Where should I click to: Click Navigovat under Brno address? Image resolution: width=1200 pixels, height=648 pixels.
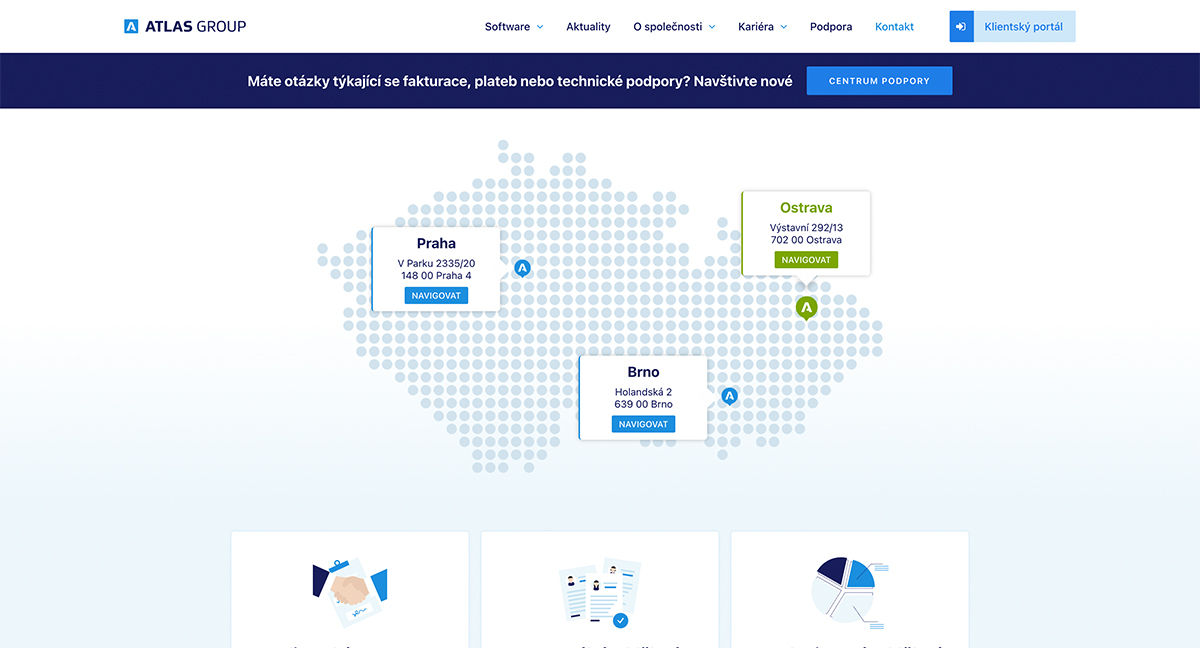(x=643, y=424)
